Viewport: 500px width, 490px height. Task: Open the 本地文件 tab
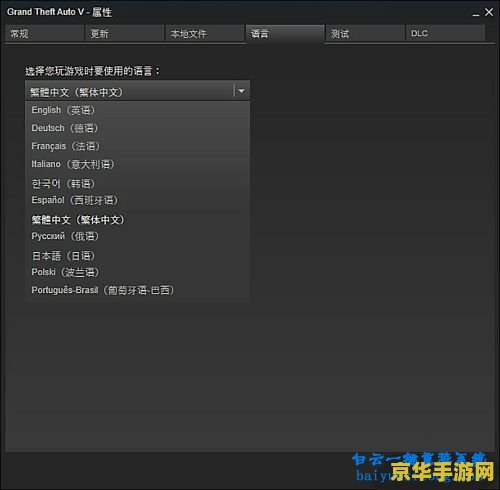(204, 33)
